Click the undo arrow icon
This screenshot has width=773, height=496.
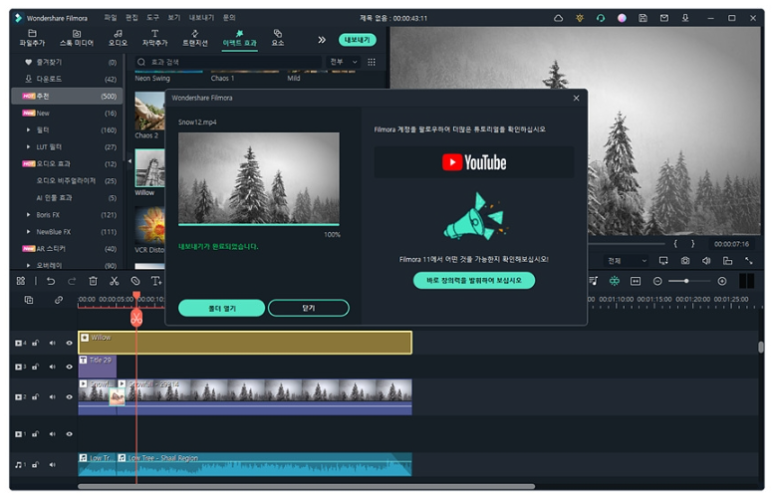(x=51, y=281)
